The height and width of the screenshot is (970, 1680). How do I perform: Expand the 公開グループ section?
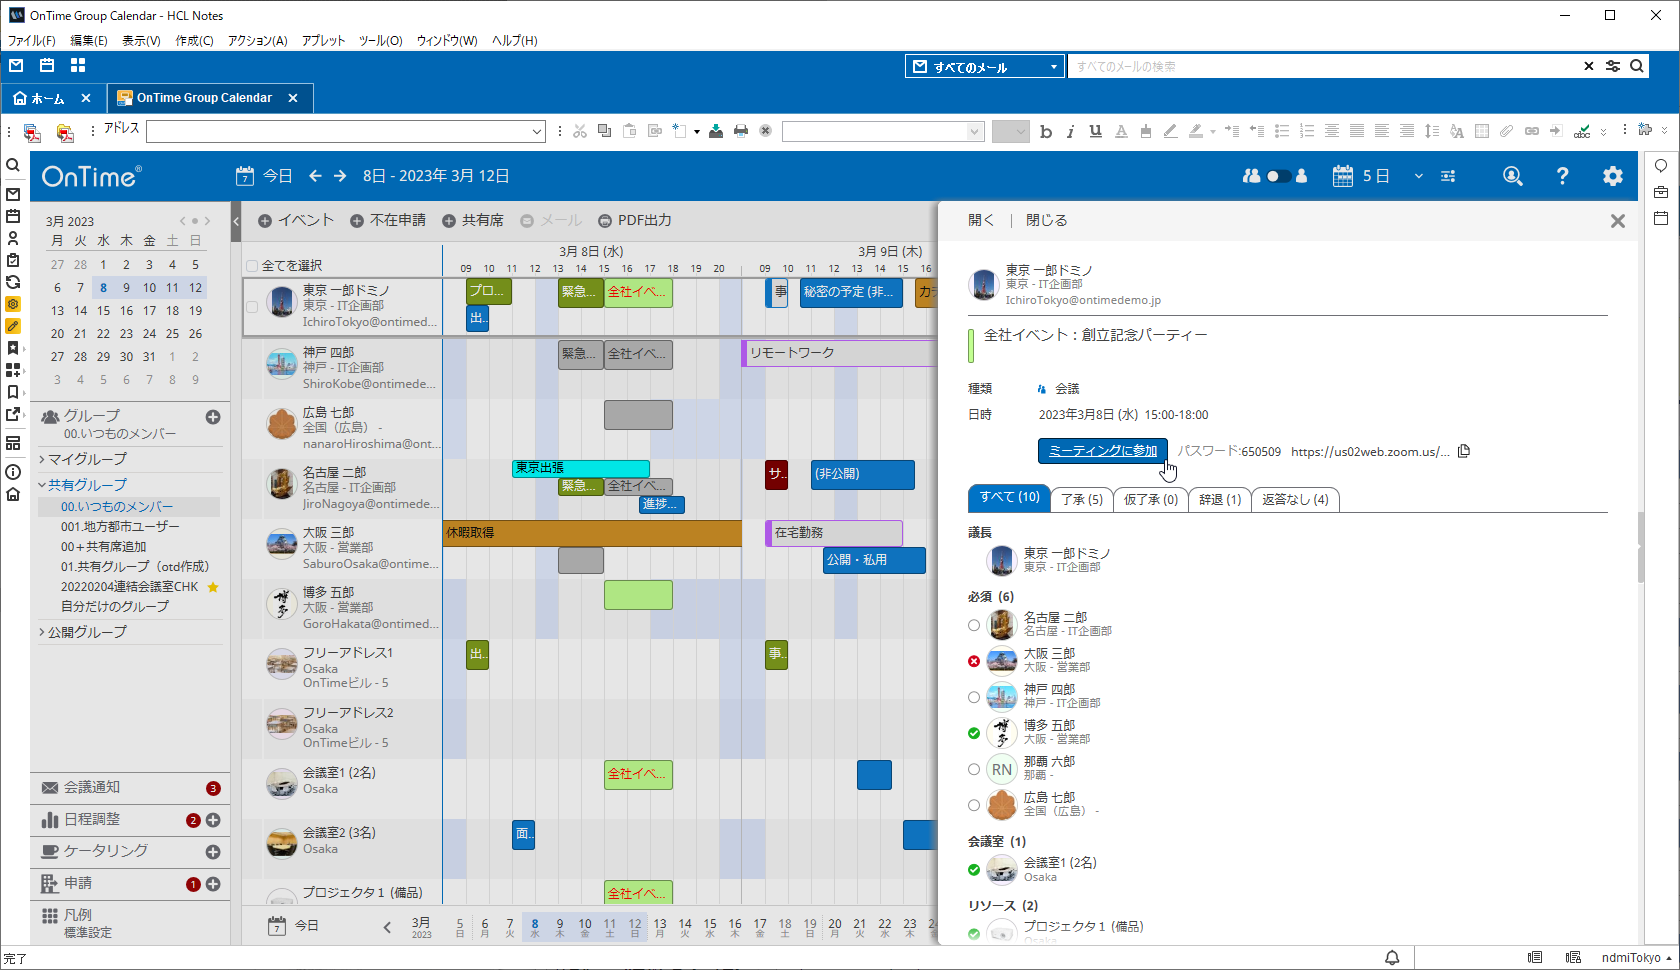[84, 632]
